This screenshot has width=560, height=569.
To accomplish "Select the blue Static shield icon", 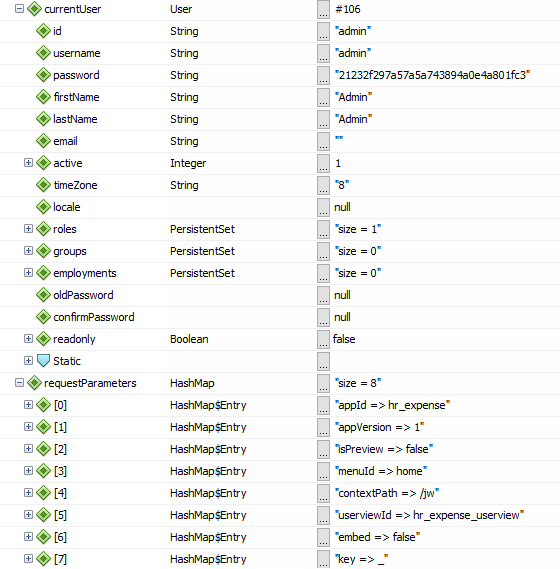I will [43, 361].
